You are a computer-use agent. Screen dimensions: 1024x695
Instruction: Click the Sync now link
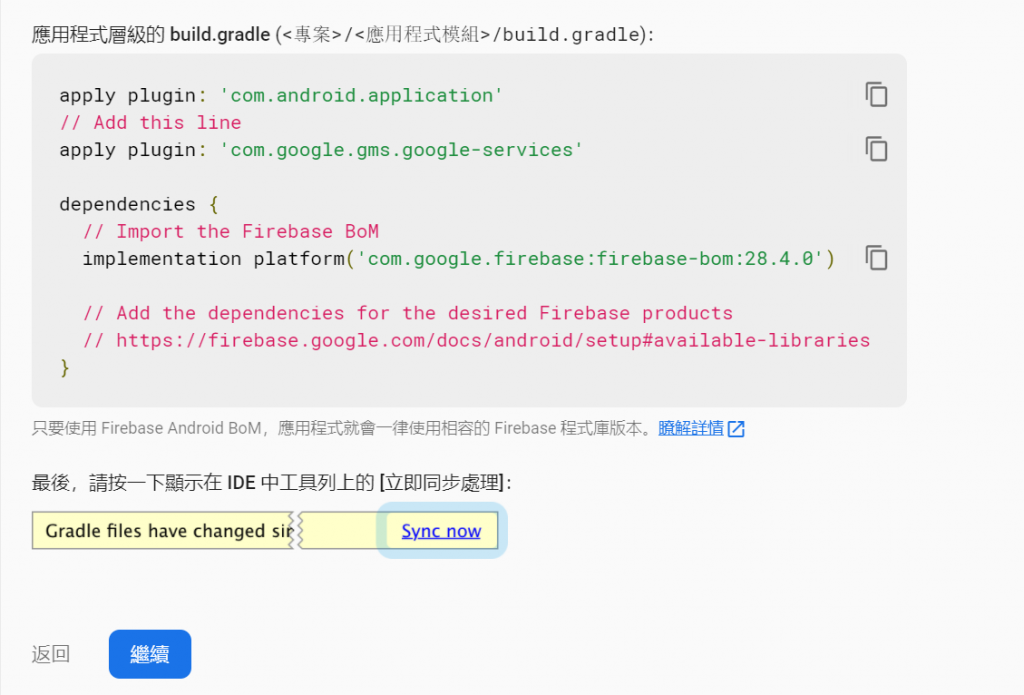[x=441, y=531]
